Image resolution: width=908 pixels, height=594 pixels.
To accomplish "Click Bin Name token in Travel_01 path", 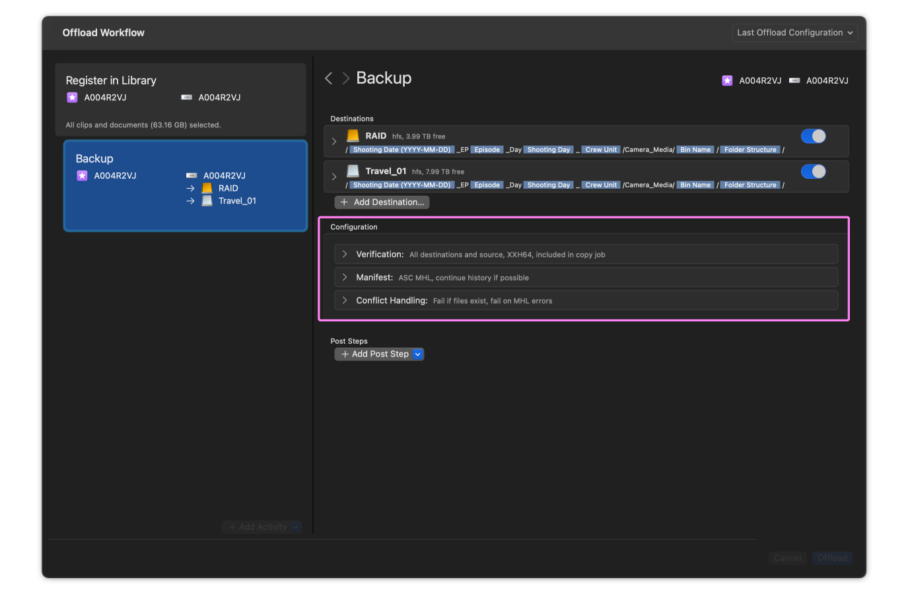I will pyautogui.click(x=695, y=185).
